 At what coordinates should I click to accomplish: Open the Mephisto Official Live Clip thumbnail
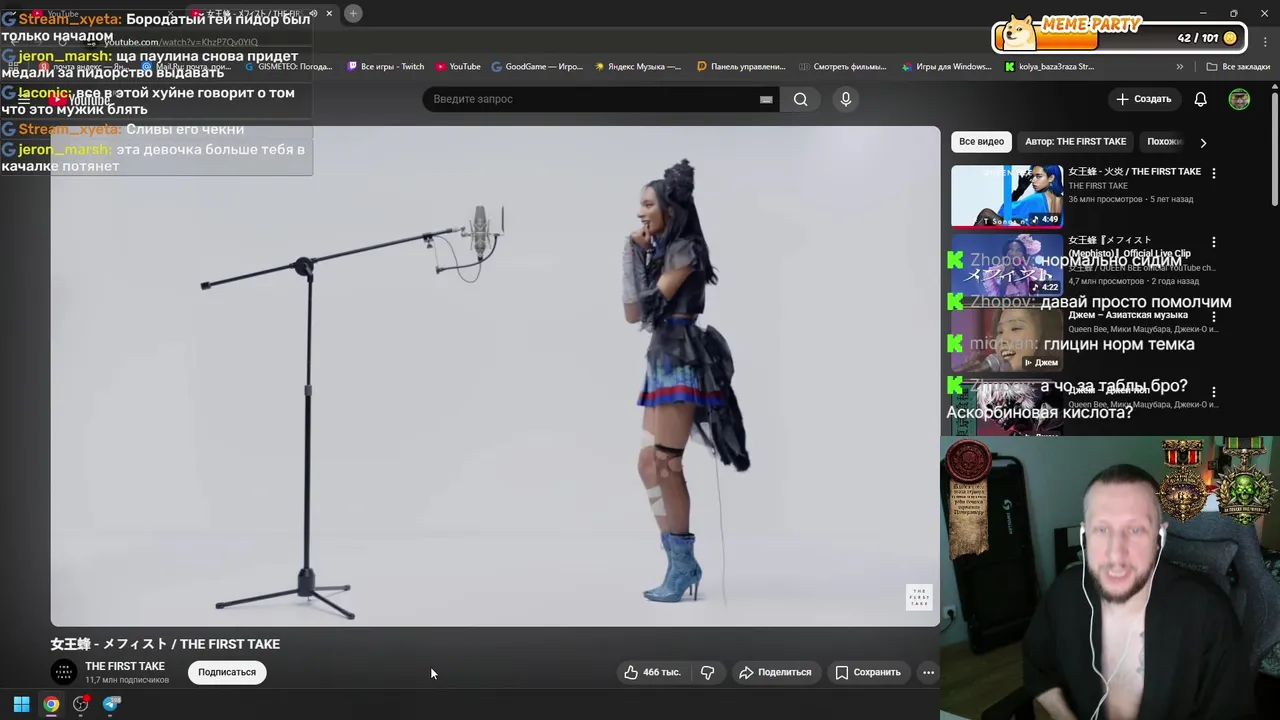tap(1006, 265)
